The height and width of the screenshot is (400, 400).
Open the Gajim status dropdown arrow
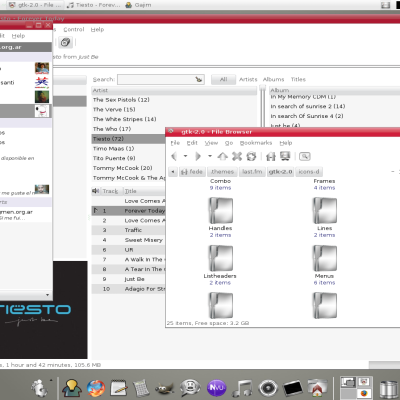(47, 295)
